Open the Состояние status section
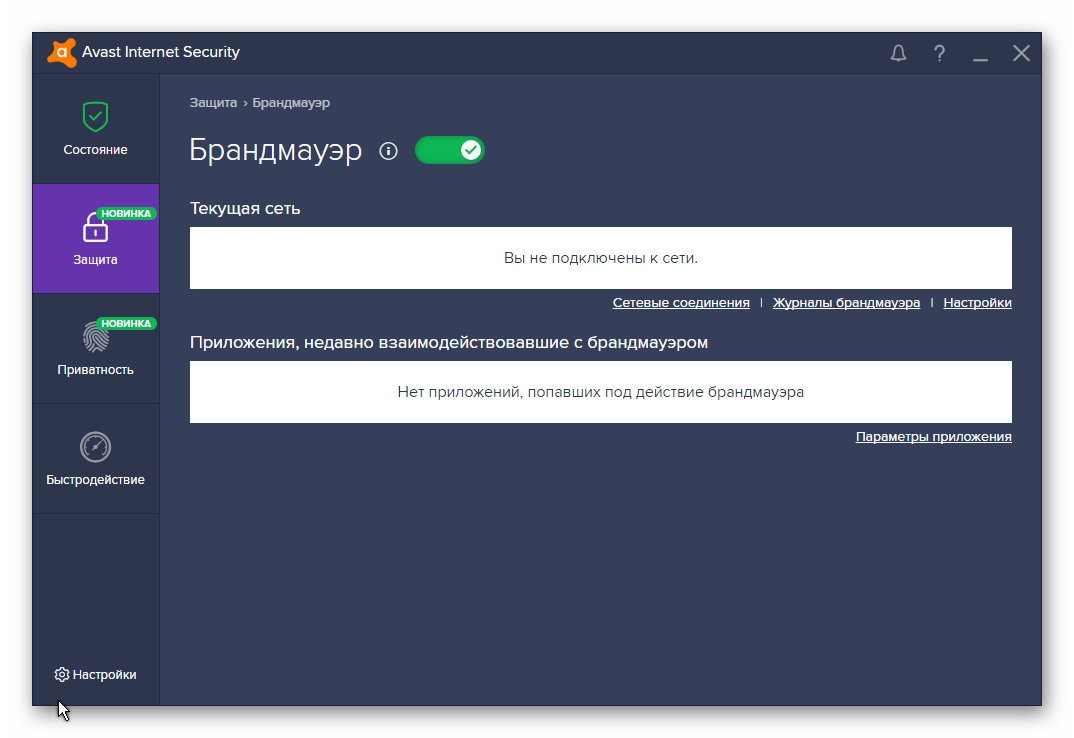This screenshot has height=738, width=1074. (x=95, y=129)
